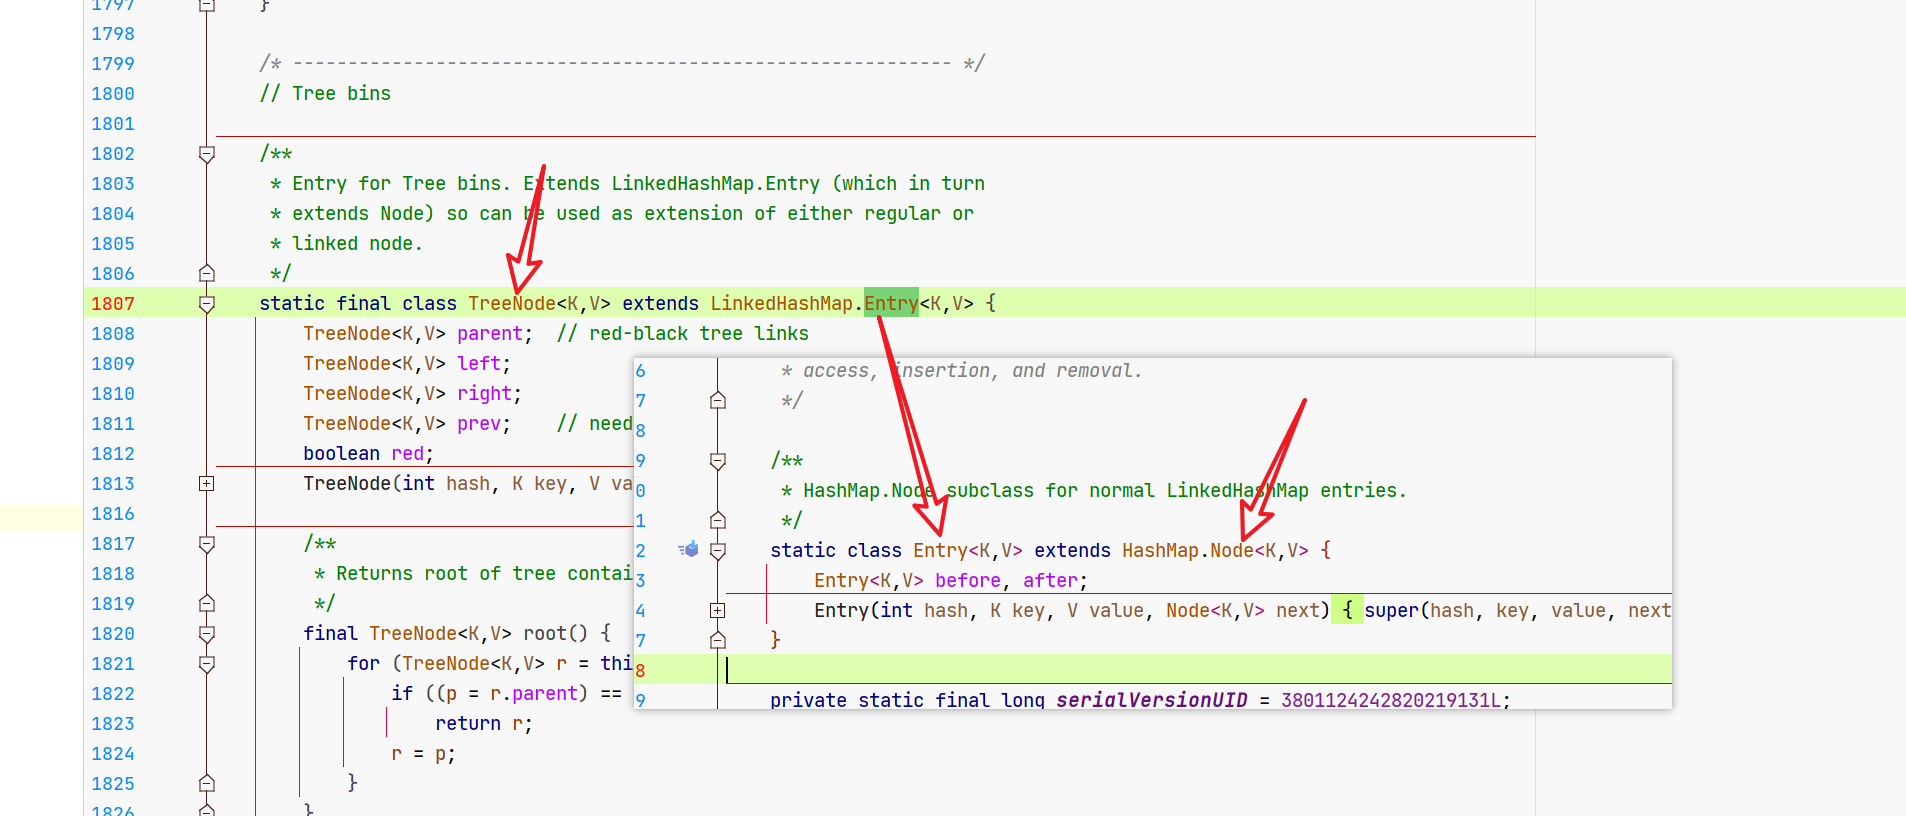Click the 'prev' field on line 1811

(479, 423)
